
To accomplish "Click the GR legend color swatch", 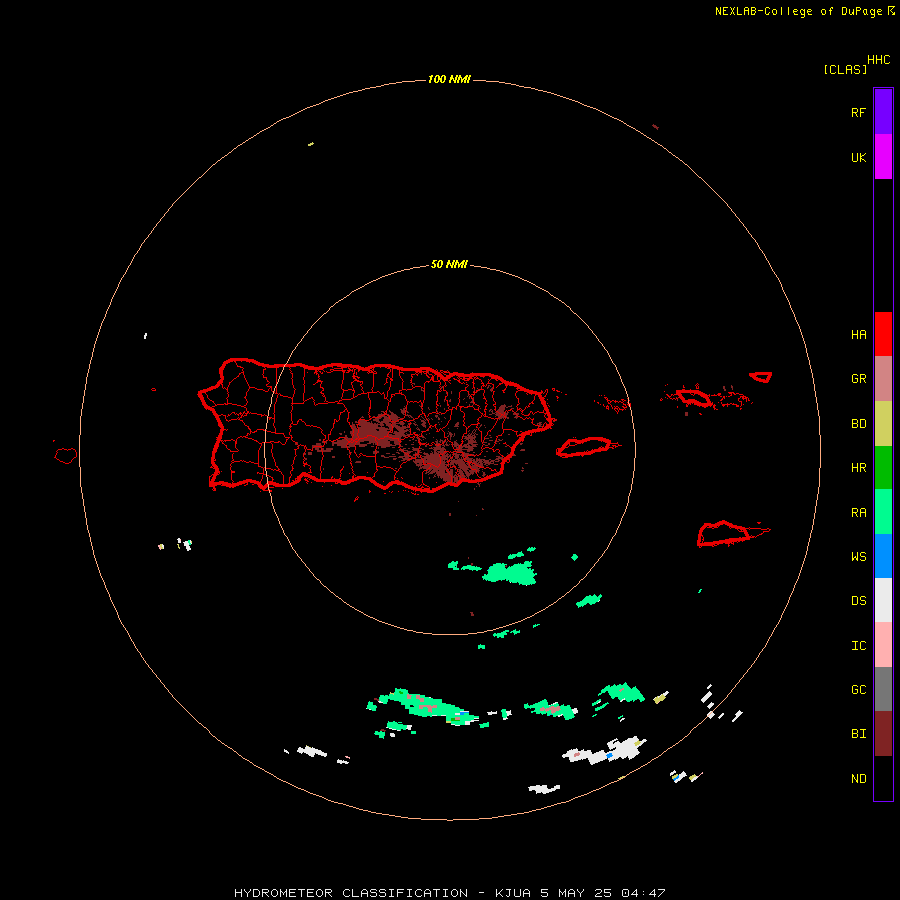I will click(883, 379).
